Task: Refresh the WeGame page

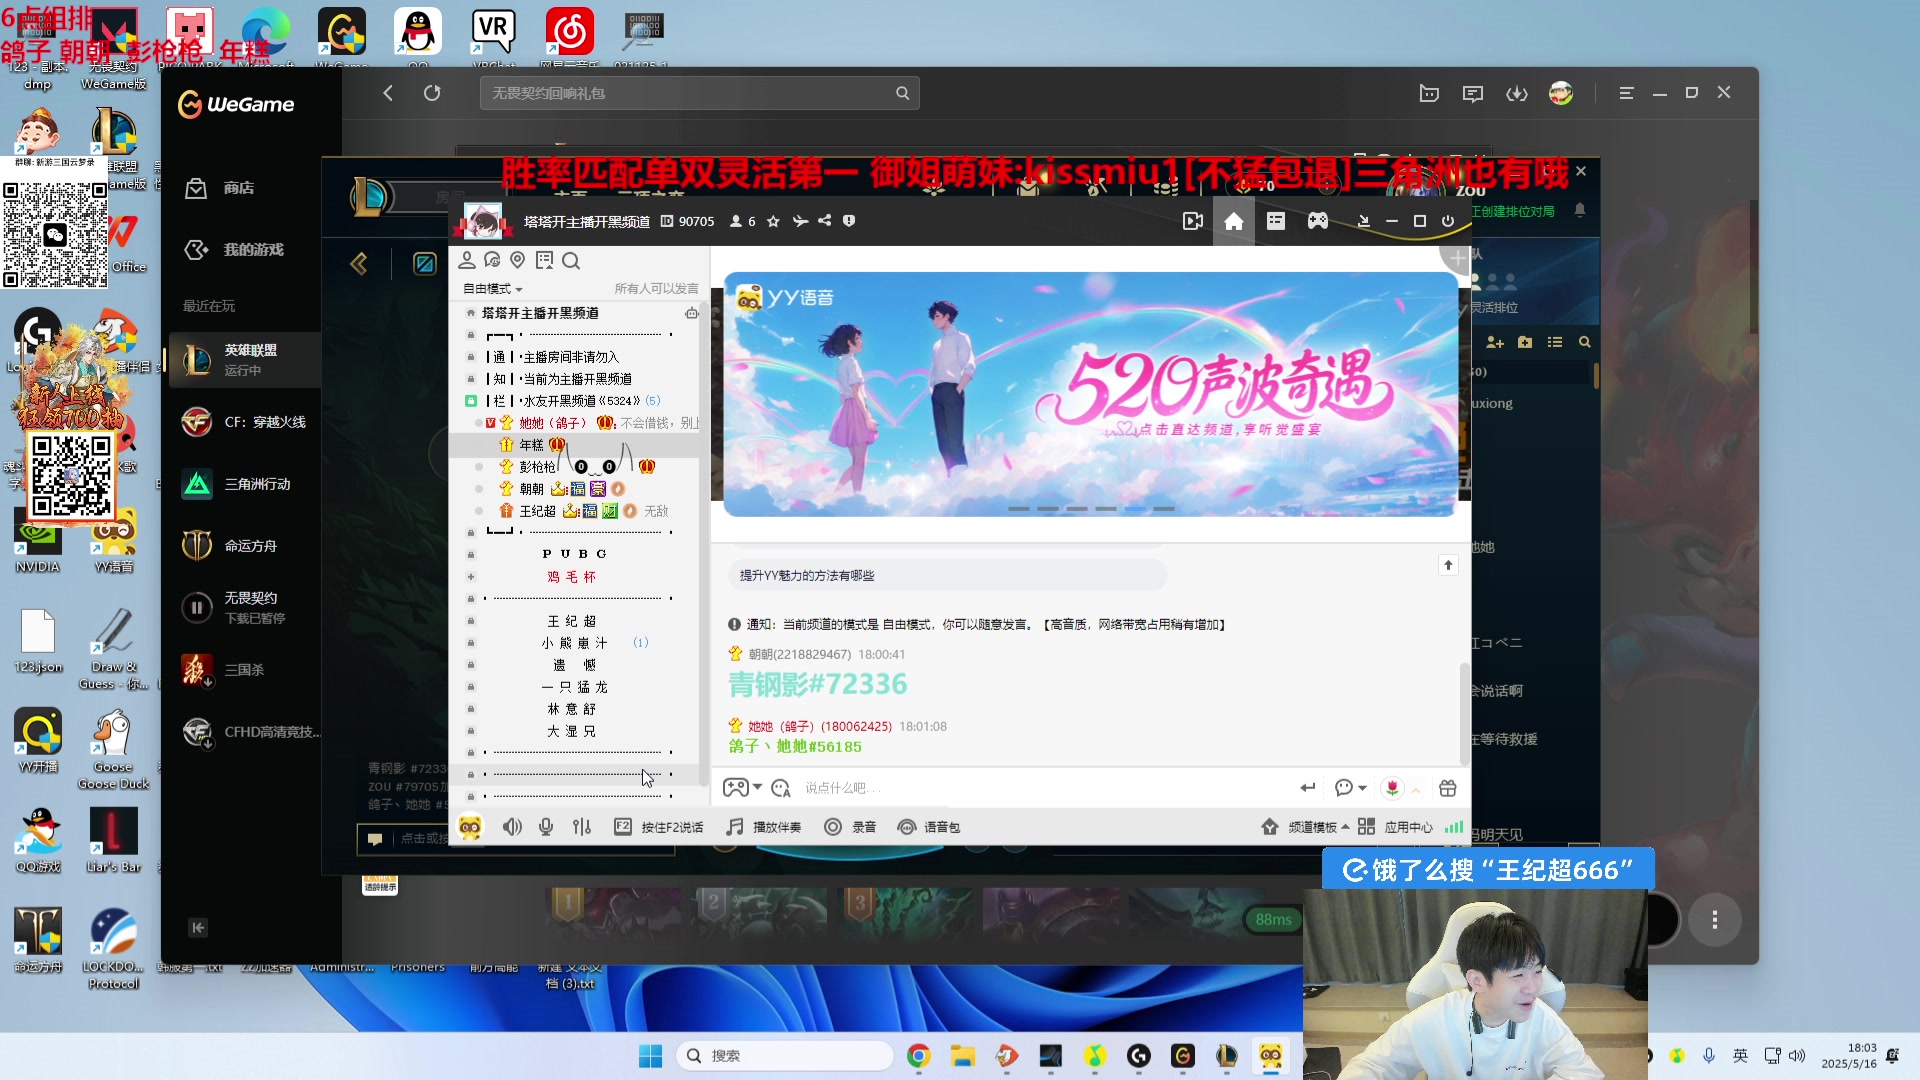Action: [x=432, y=93]
